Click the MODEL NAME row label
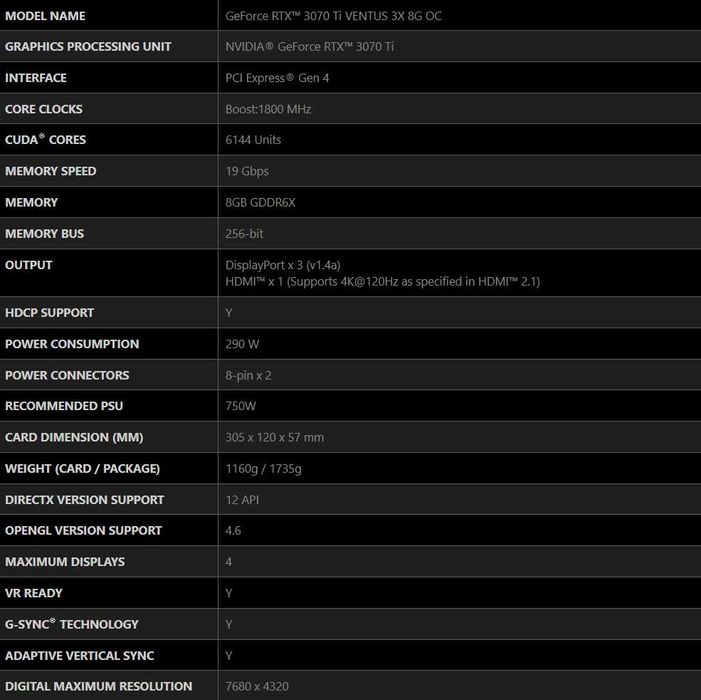The width and height of the screenshot is (701, 700). (45, 16)
